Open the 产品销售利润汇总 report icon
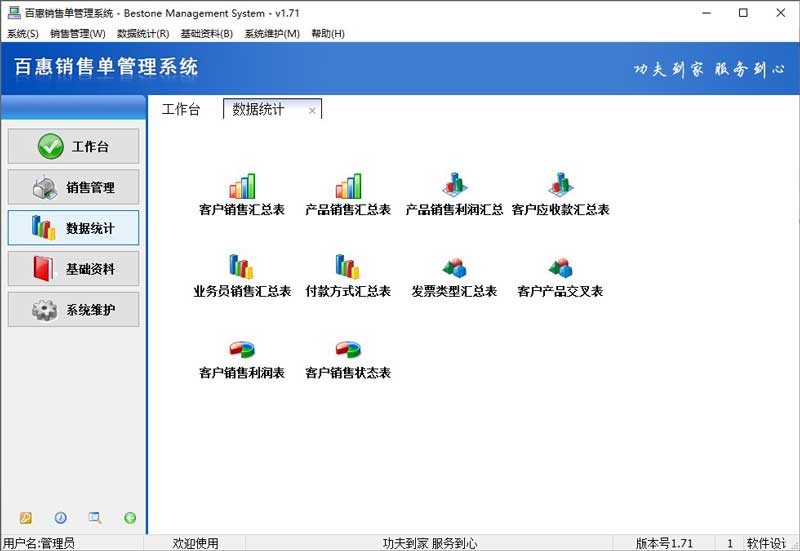This screenshot has width=800, height=551. [x=454, y=185]
